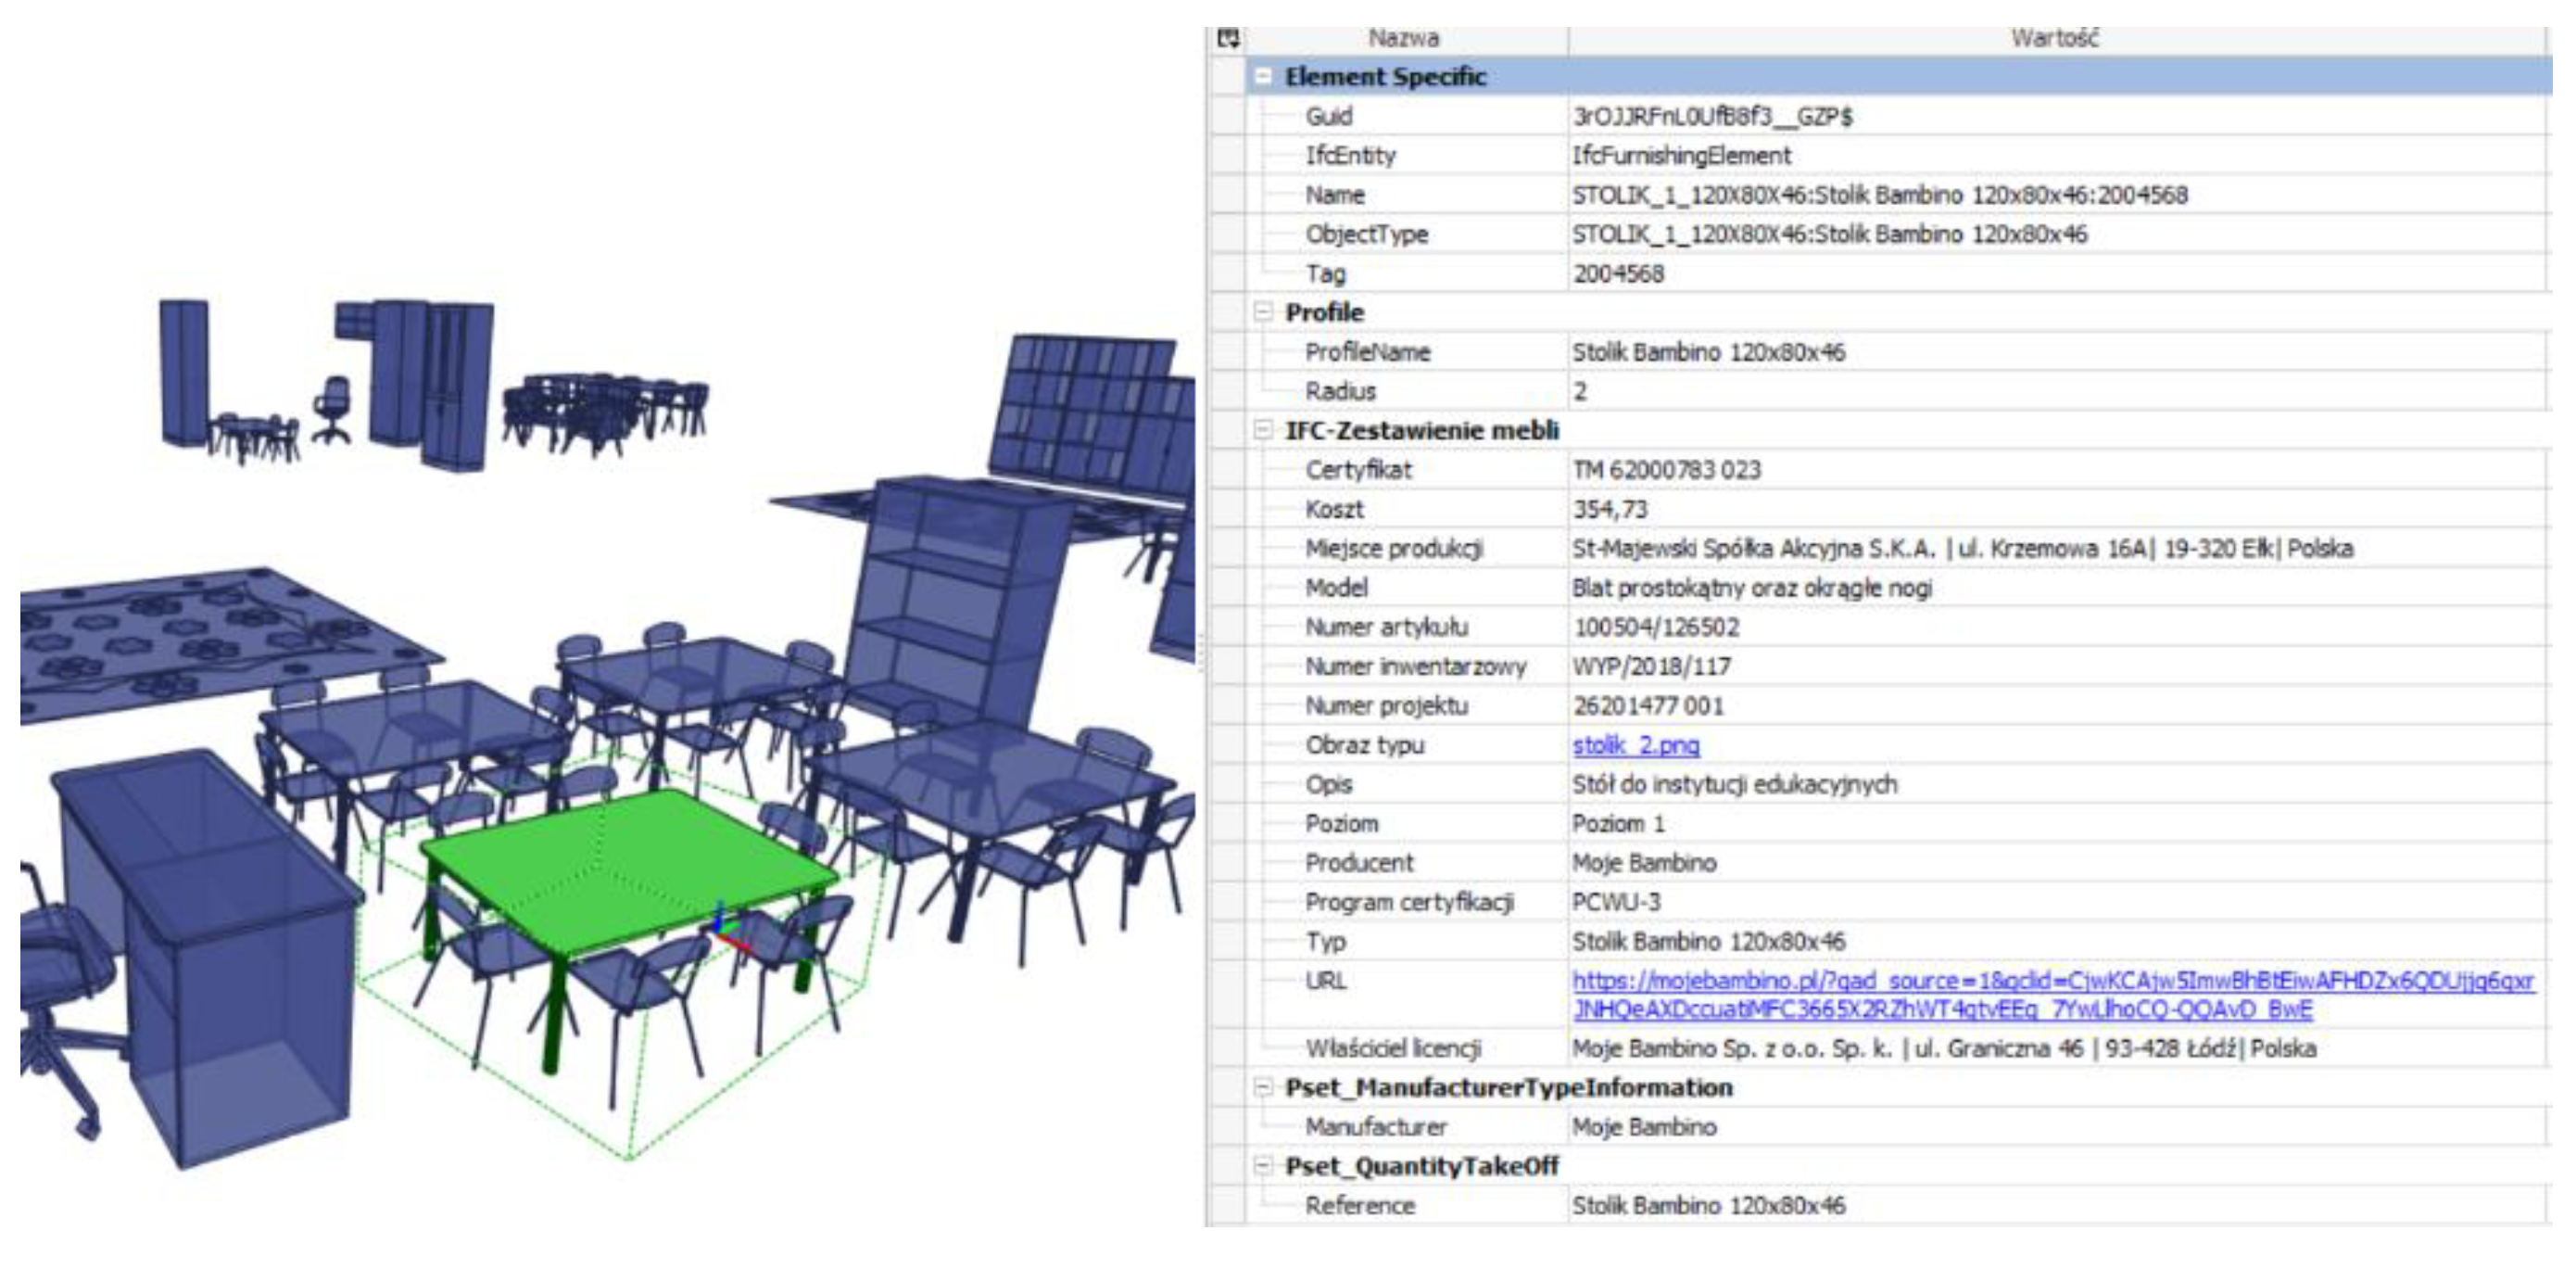
Task: Collapse the Pset_QuantityTakeOff group
Action: coord(1264,1166)
